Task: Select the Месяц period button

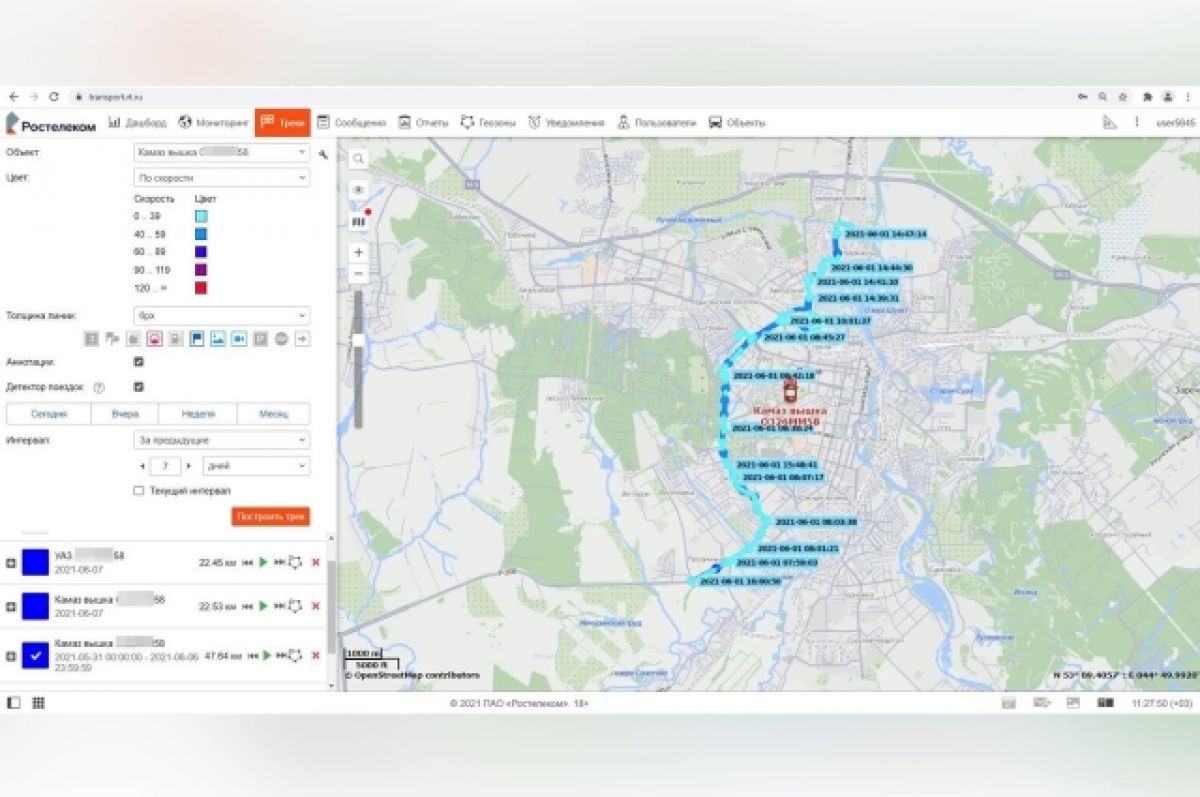Action: 274,414
